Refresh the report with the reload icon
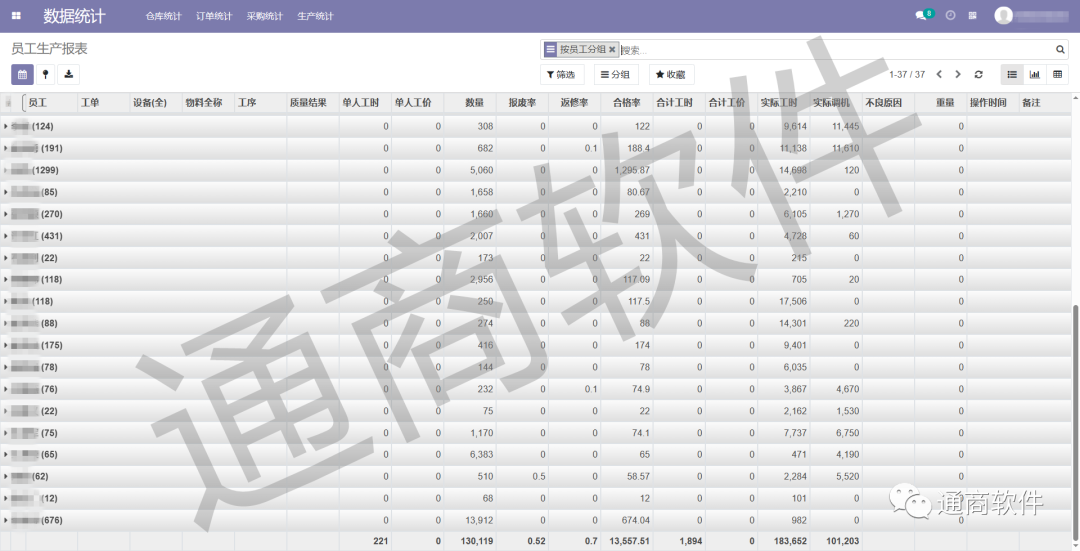Screen dimensions: 1080x551 pyautogui.click(x=978, y=75)
